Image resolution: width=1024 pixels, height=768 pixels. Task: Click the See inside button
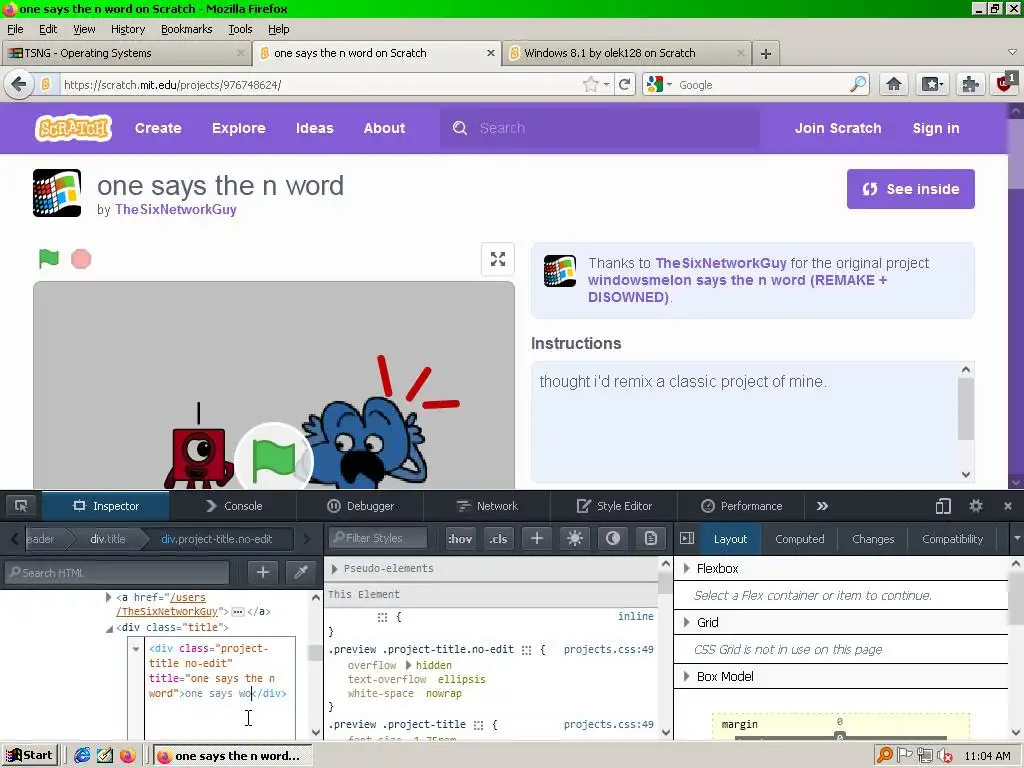tap(910, 189)
